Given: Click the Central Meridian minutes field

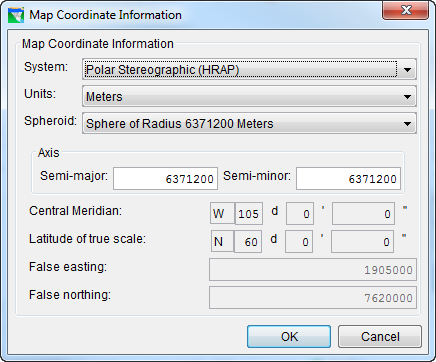Looking at the screenshot, I should (299, 213).
